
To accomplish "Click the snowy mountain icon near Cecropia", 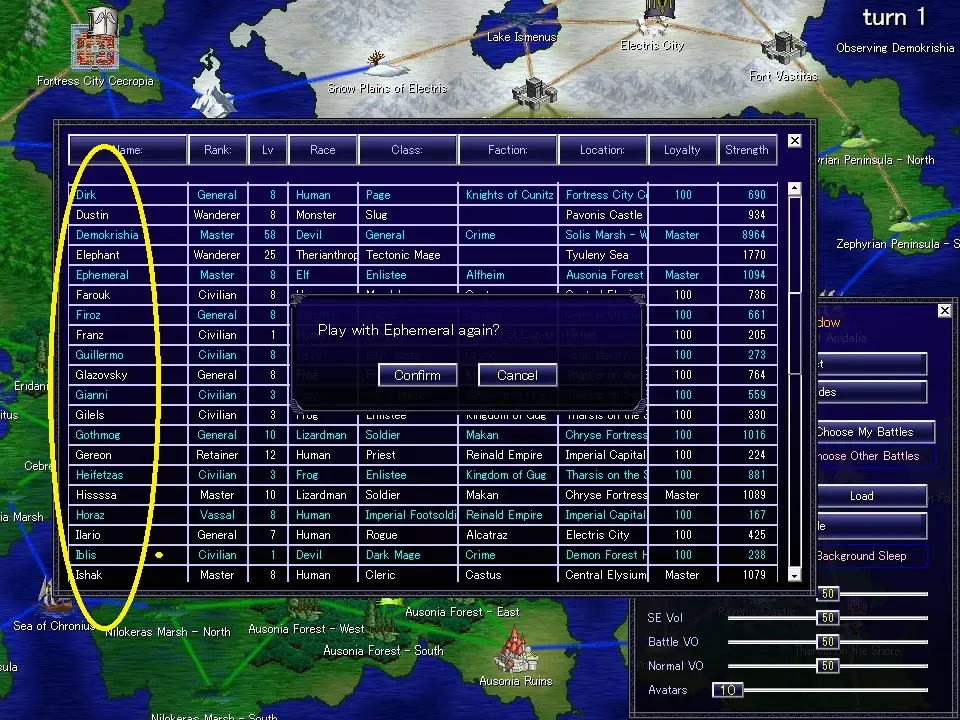I will click(x=212, y=86).
